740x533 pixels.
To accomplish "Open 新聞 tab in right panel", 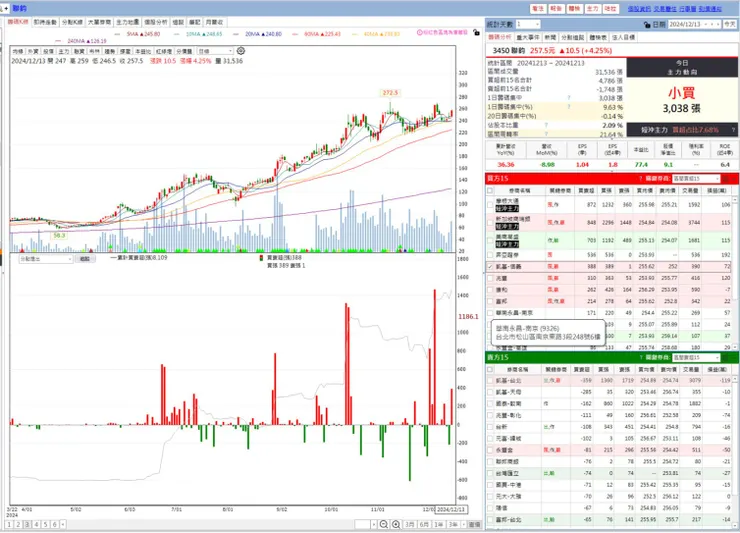I will [550, 37].
